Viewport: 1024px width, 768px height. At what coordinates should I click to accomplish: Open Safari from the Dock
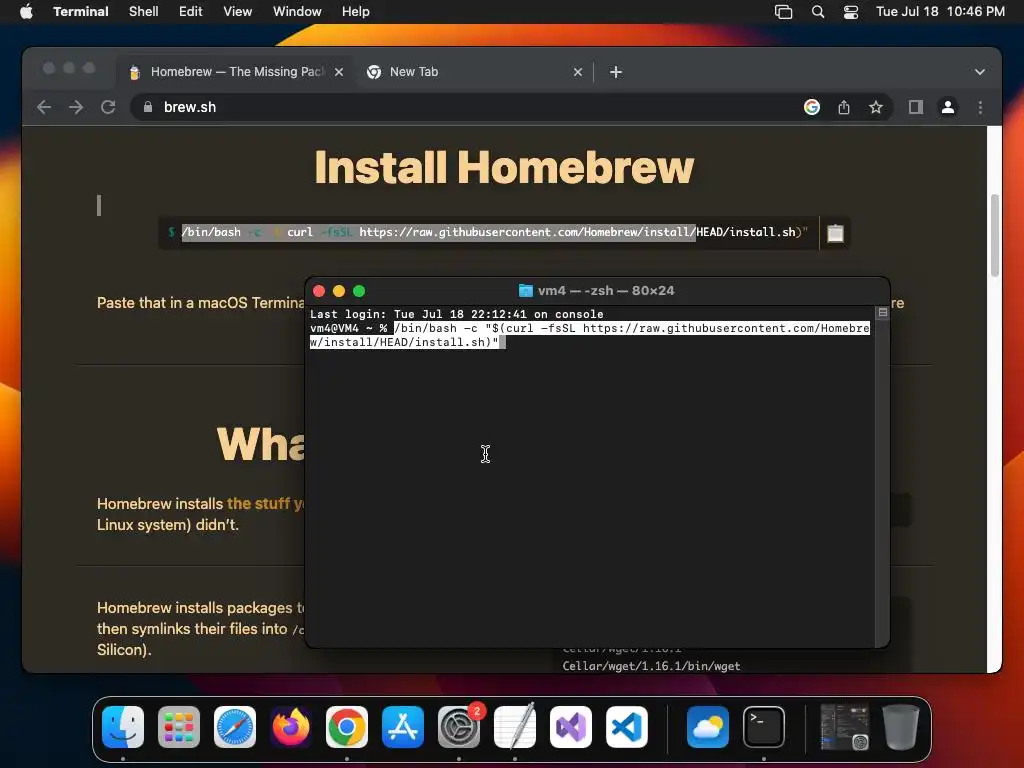click(235, 727)
